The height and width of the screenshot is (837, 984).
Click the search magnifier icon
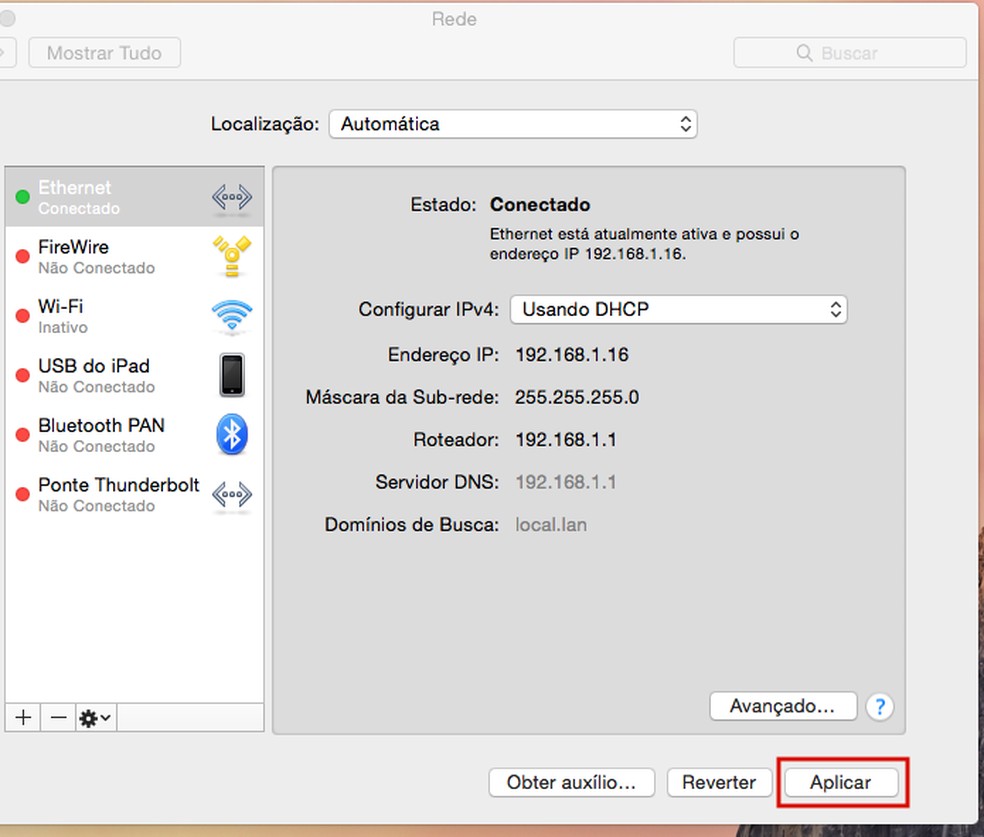[x=804, y=53]
